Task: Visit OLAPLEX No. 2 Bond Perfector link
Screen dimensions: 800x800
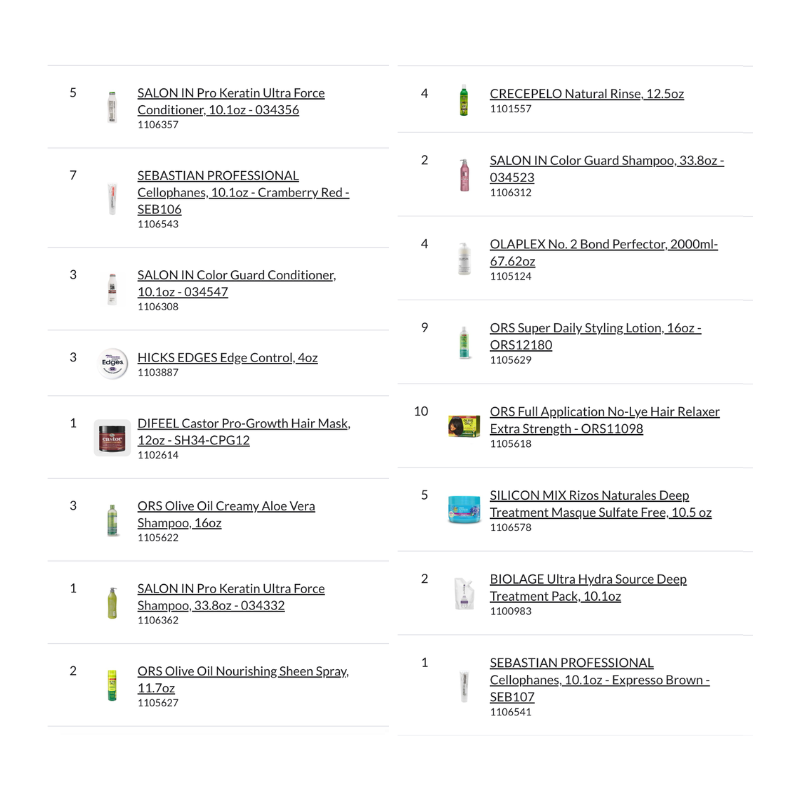Action: 604,253
